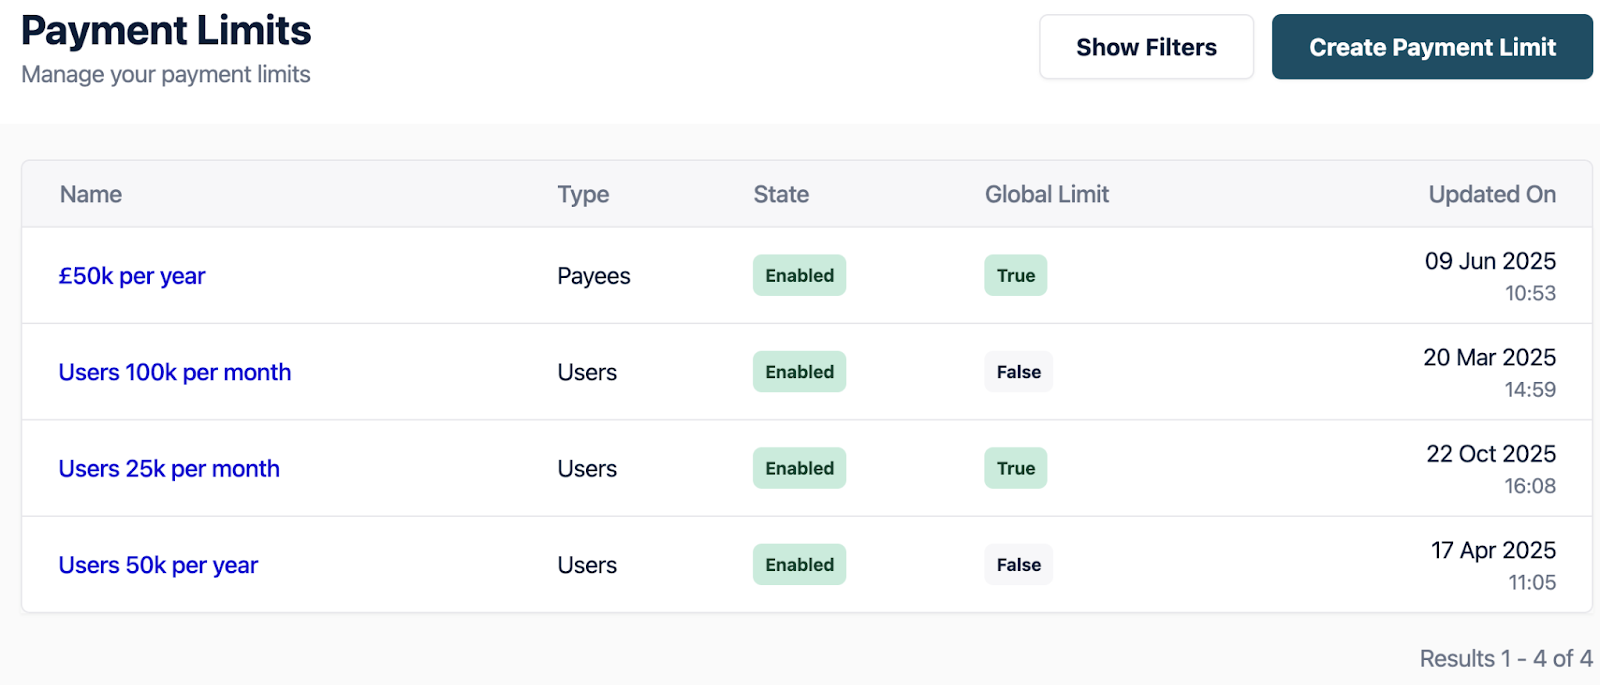Click False badge in Users 100k per month row
1600x685 pixels.
coord(1018,372)
